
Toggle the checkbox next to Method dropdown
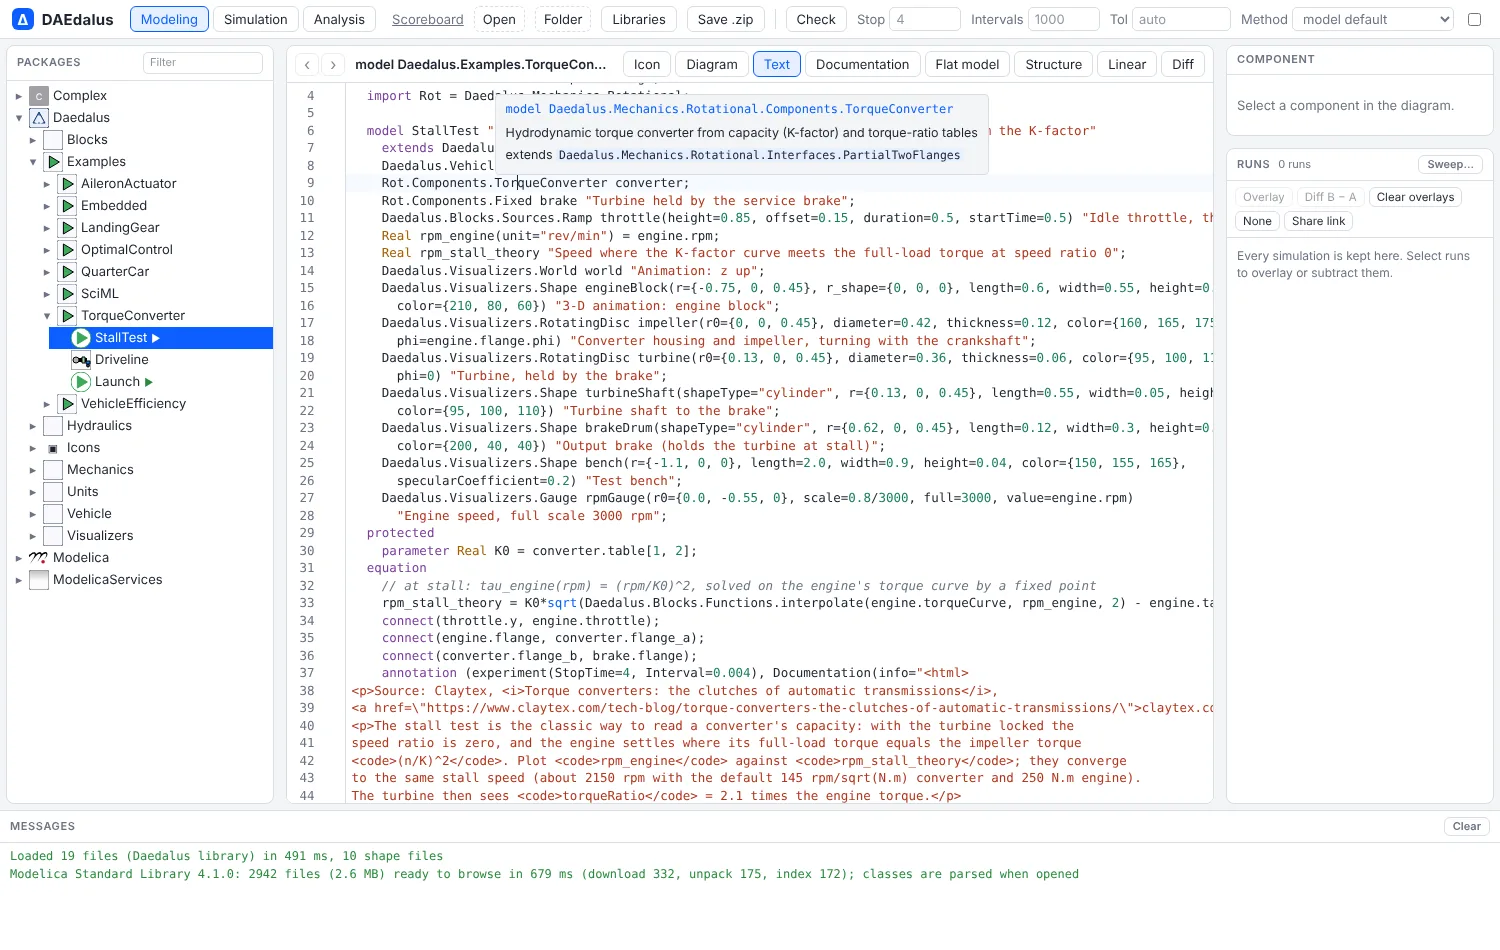[x=1474, y=19]
